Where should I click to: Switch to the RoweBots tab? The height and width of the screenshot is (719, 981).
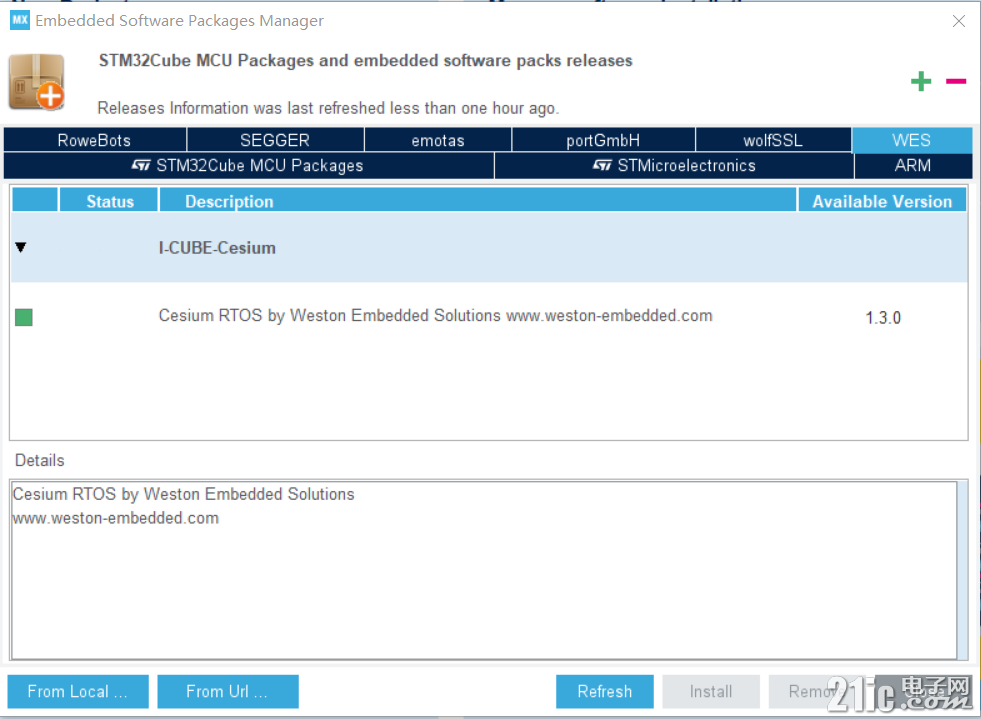click(94, 140)
